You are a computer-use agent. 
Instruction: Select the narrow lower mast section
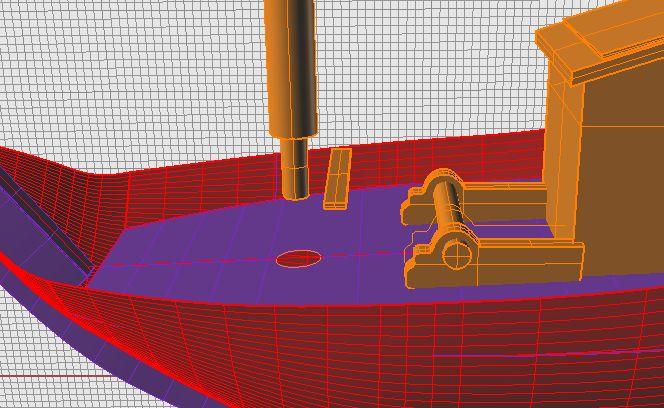click(x=295, y=168)
